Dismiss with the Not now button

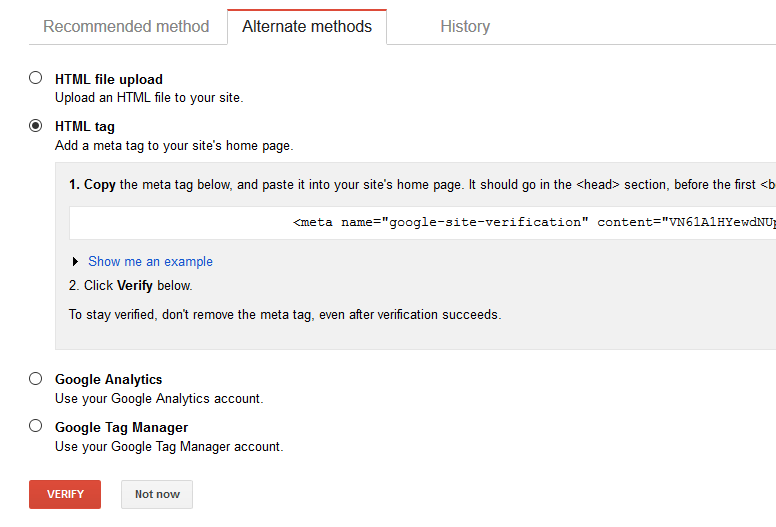[157, 494]
